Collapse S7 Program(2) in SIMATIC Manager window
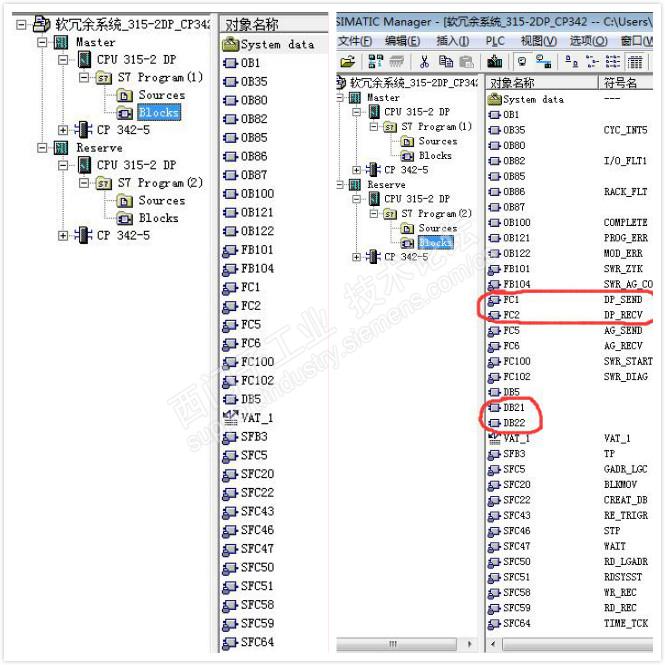The width and height of the screenshot is (665, 665). 374,213
